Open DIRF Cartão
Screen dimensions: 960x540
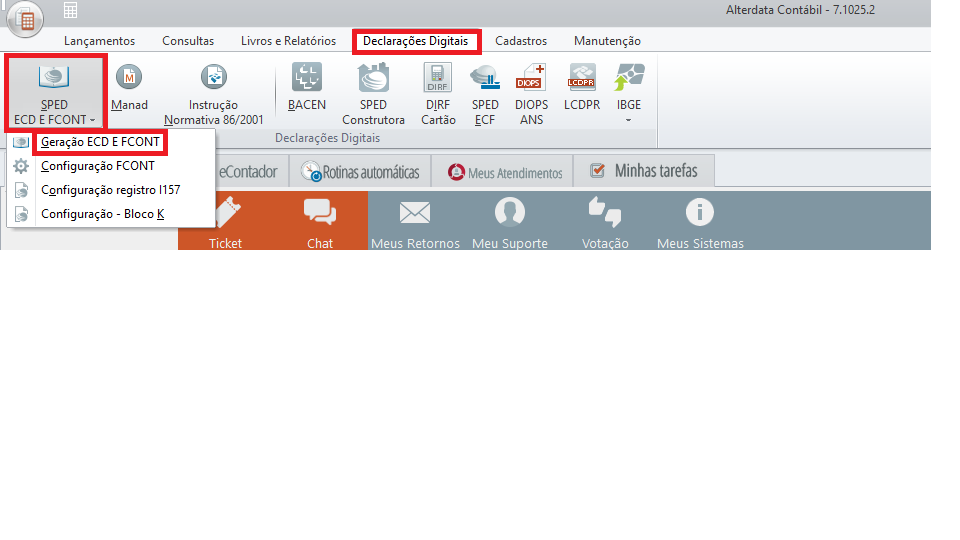(x=438, y=94)
